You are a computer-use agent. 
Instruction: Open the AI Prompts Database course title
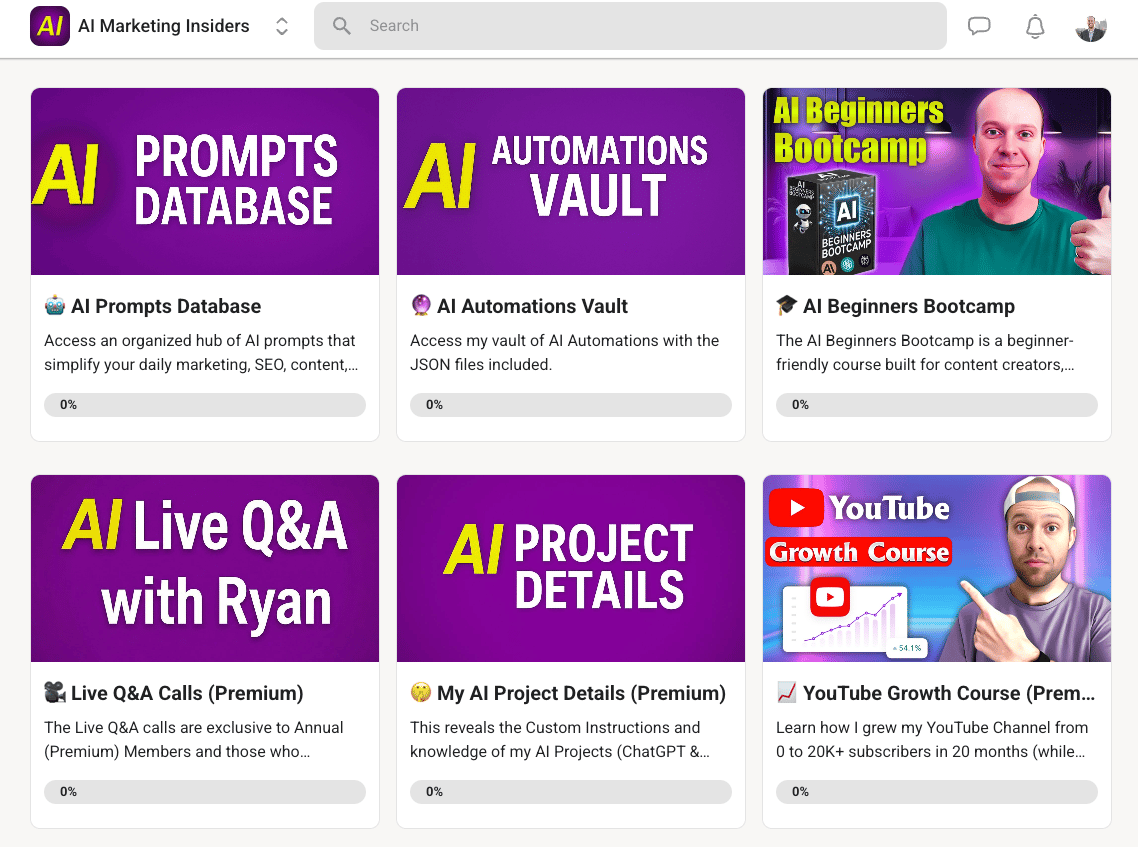(166, 306)
